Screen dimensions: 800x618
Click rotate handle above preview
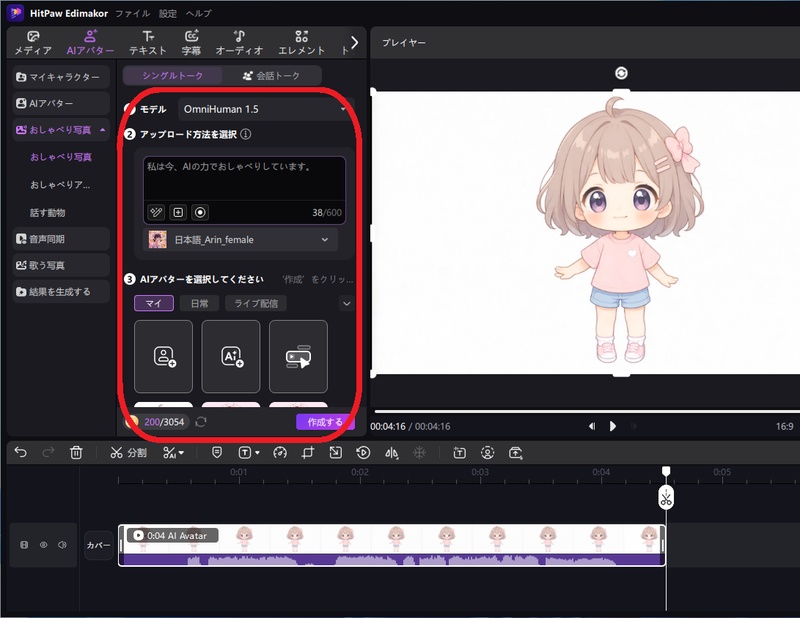click(x=621, y=73)
